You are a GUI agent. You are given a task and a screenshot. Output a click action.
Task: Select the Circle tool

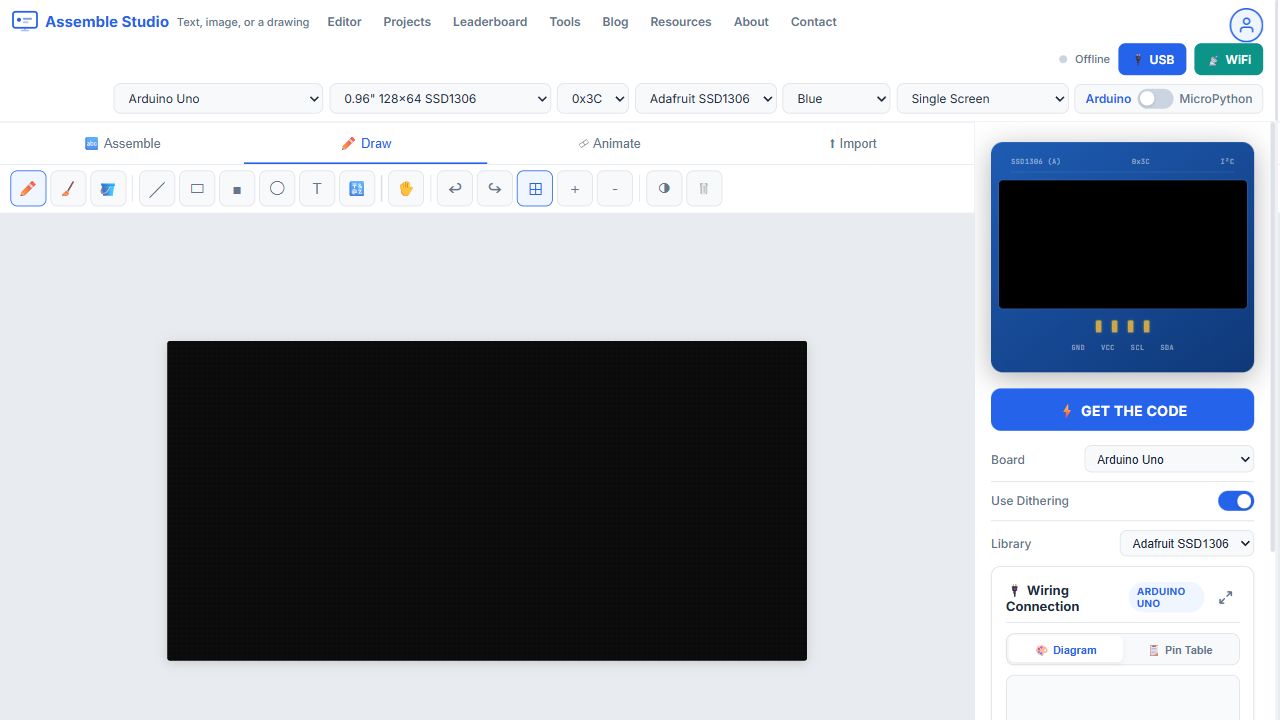click(277, 188)
